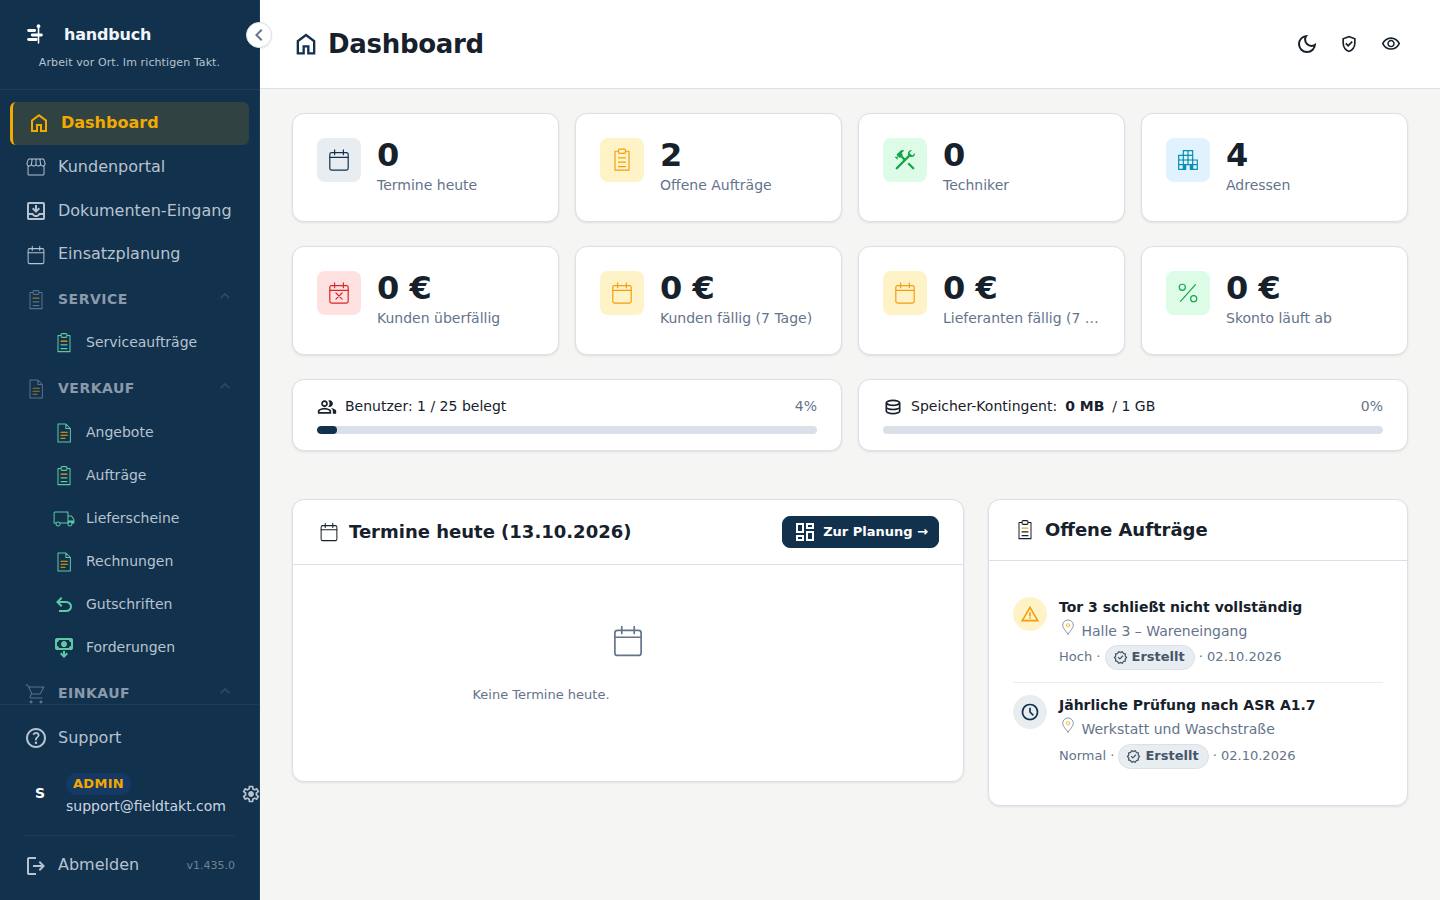
Task: Click Abmelden to log out
Action: [x=98, y=864]
